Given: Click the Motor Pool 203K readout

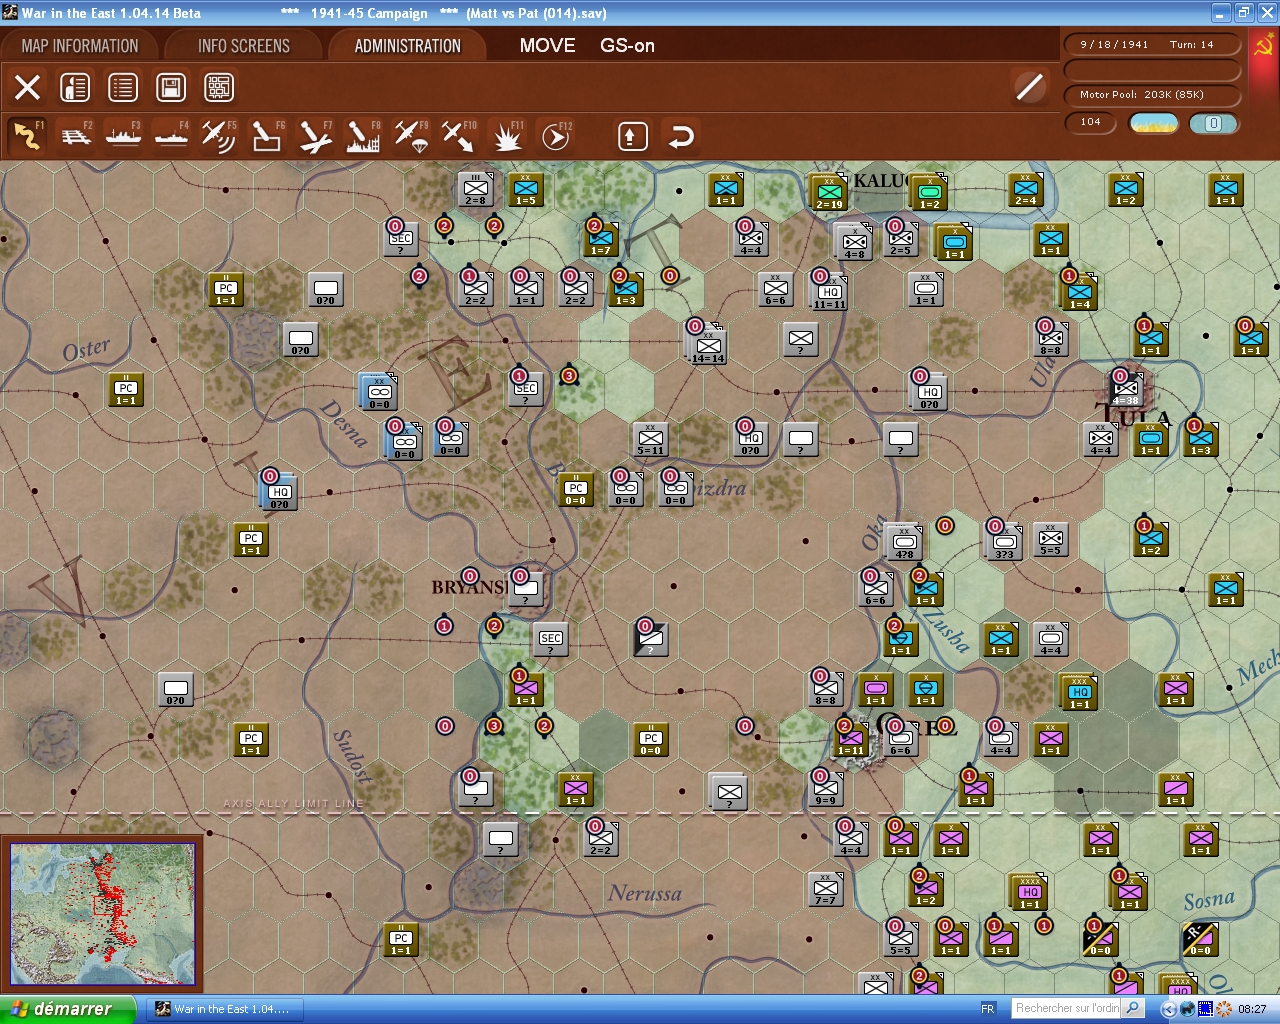Looking at the screenshot, I should click(x=1152, y=95).
